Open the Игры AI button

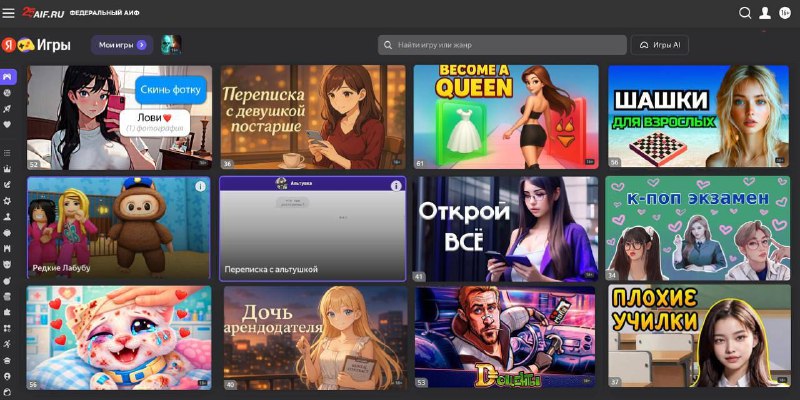coord(660,45)
